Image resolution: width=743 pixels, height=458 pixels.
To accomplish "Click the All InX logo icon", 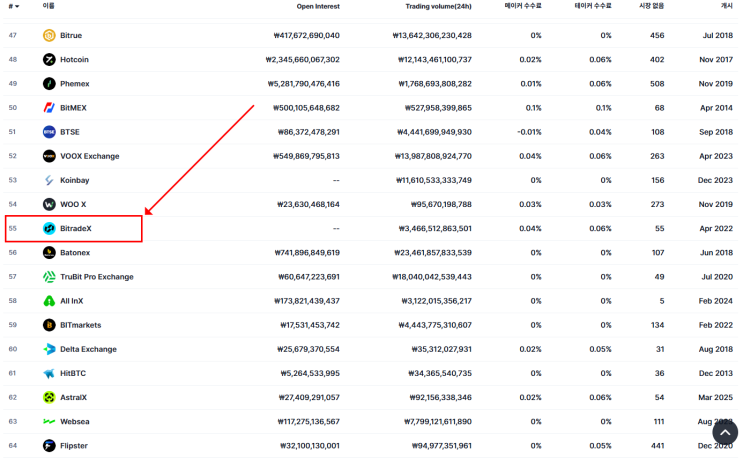I will 49,301.
